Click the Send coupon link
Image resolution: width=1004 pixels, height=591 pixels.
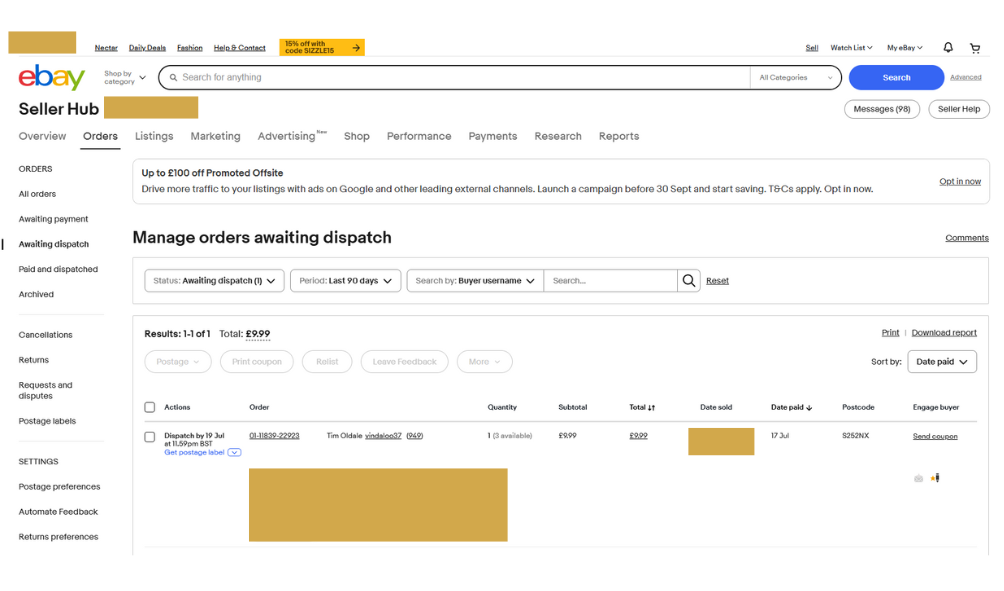pyautogui.click(x=935, y=436)
